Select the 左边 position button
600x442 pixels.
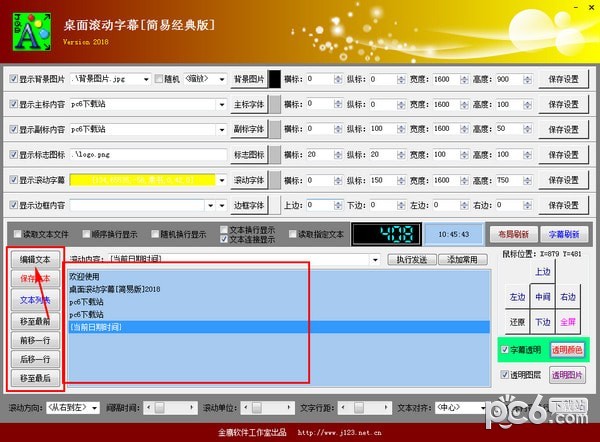click(517, 297)
